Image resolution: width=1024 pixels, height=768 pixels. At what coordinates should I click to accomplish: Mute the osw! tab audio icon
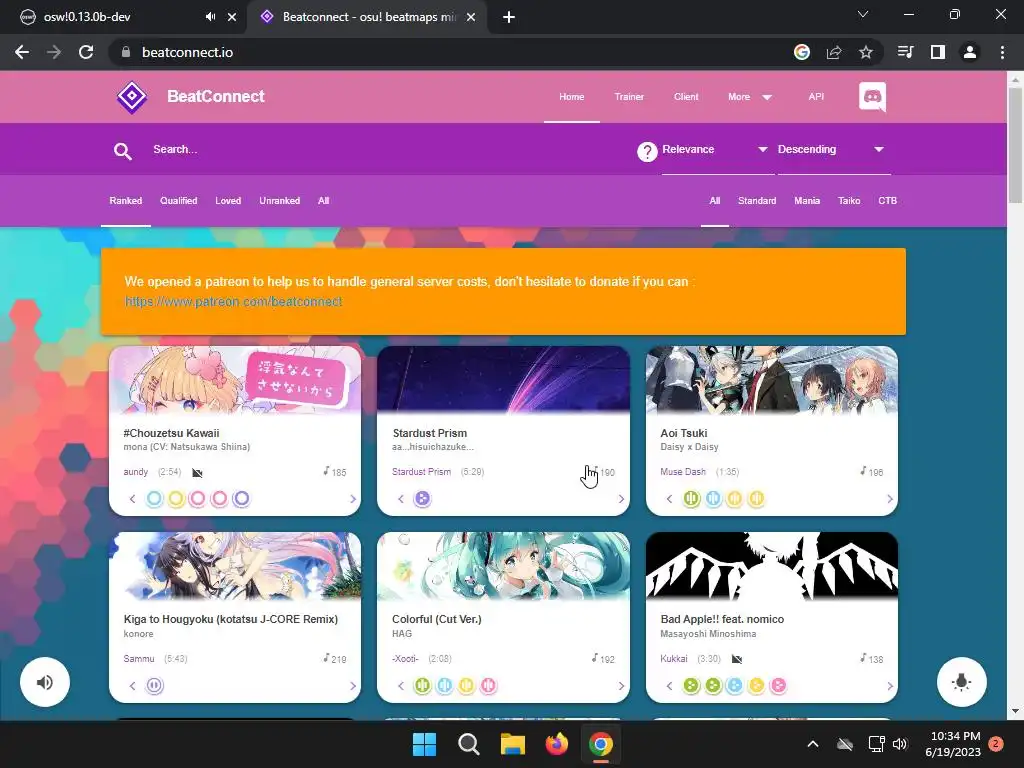[210, 17]
